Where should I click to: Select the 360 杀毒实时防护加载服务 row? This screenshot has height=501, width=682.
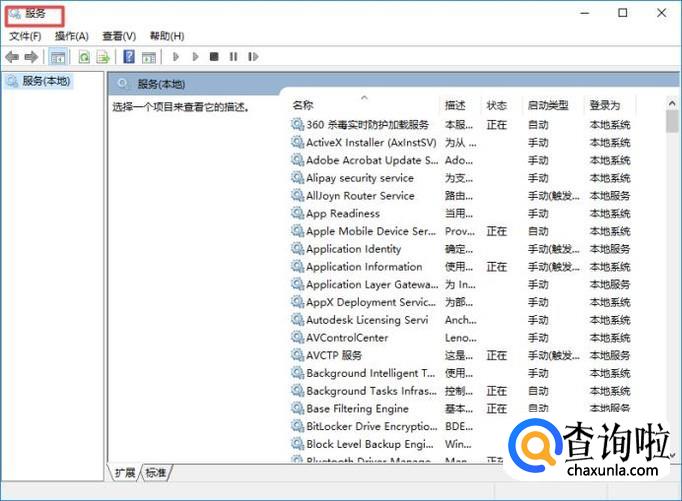(x=461, y=125)
